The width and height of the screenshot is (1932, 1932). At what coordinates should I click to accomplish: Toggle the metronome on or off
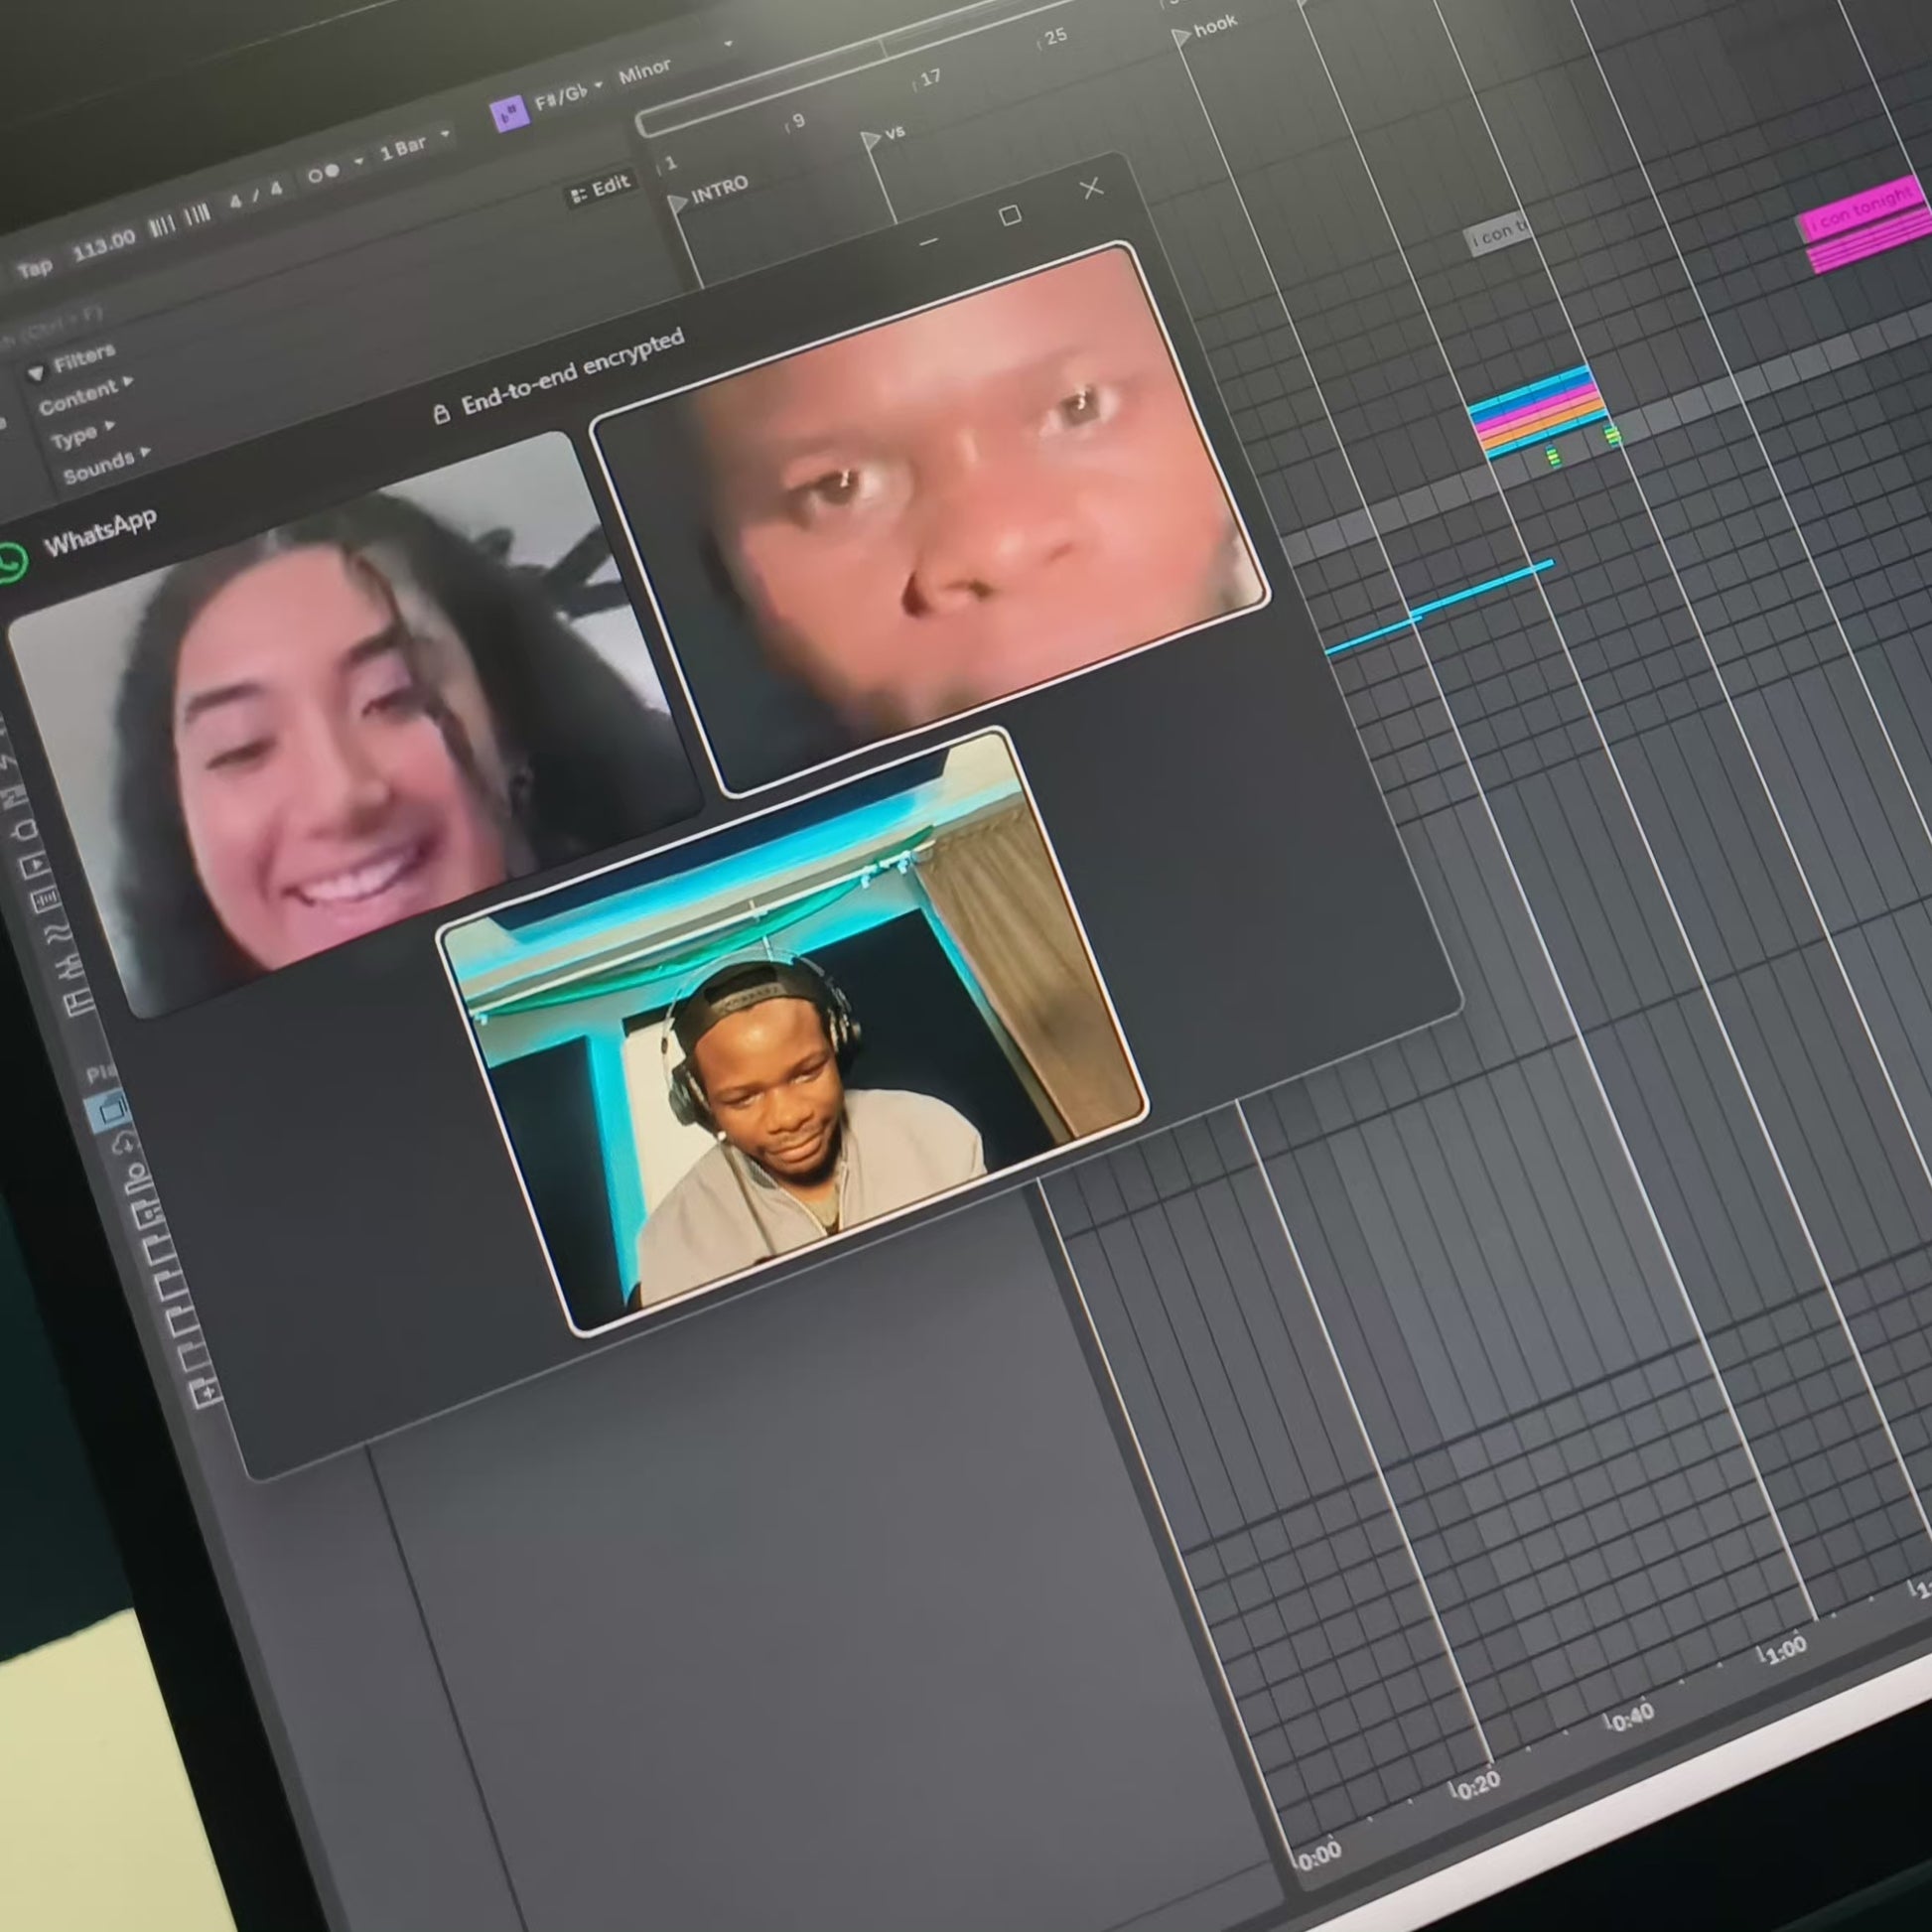point(322,173)
